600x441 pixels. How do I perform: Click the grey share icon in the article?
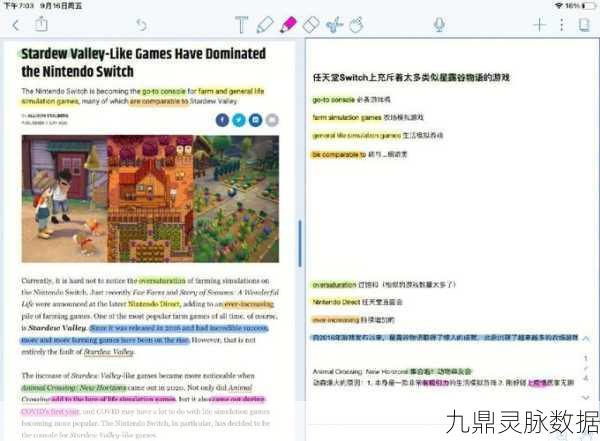pos(272,120)
